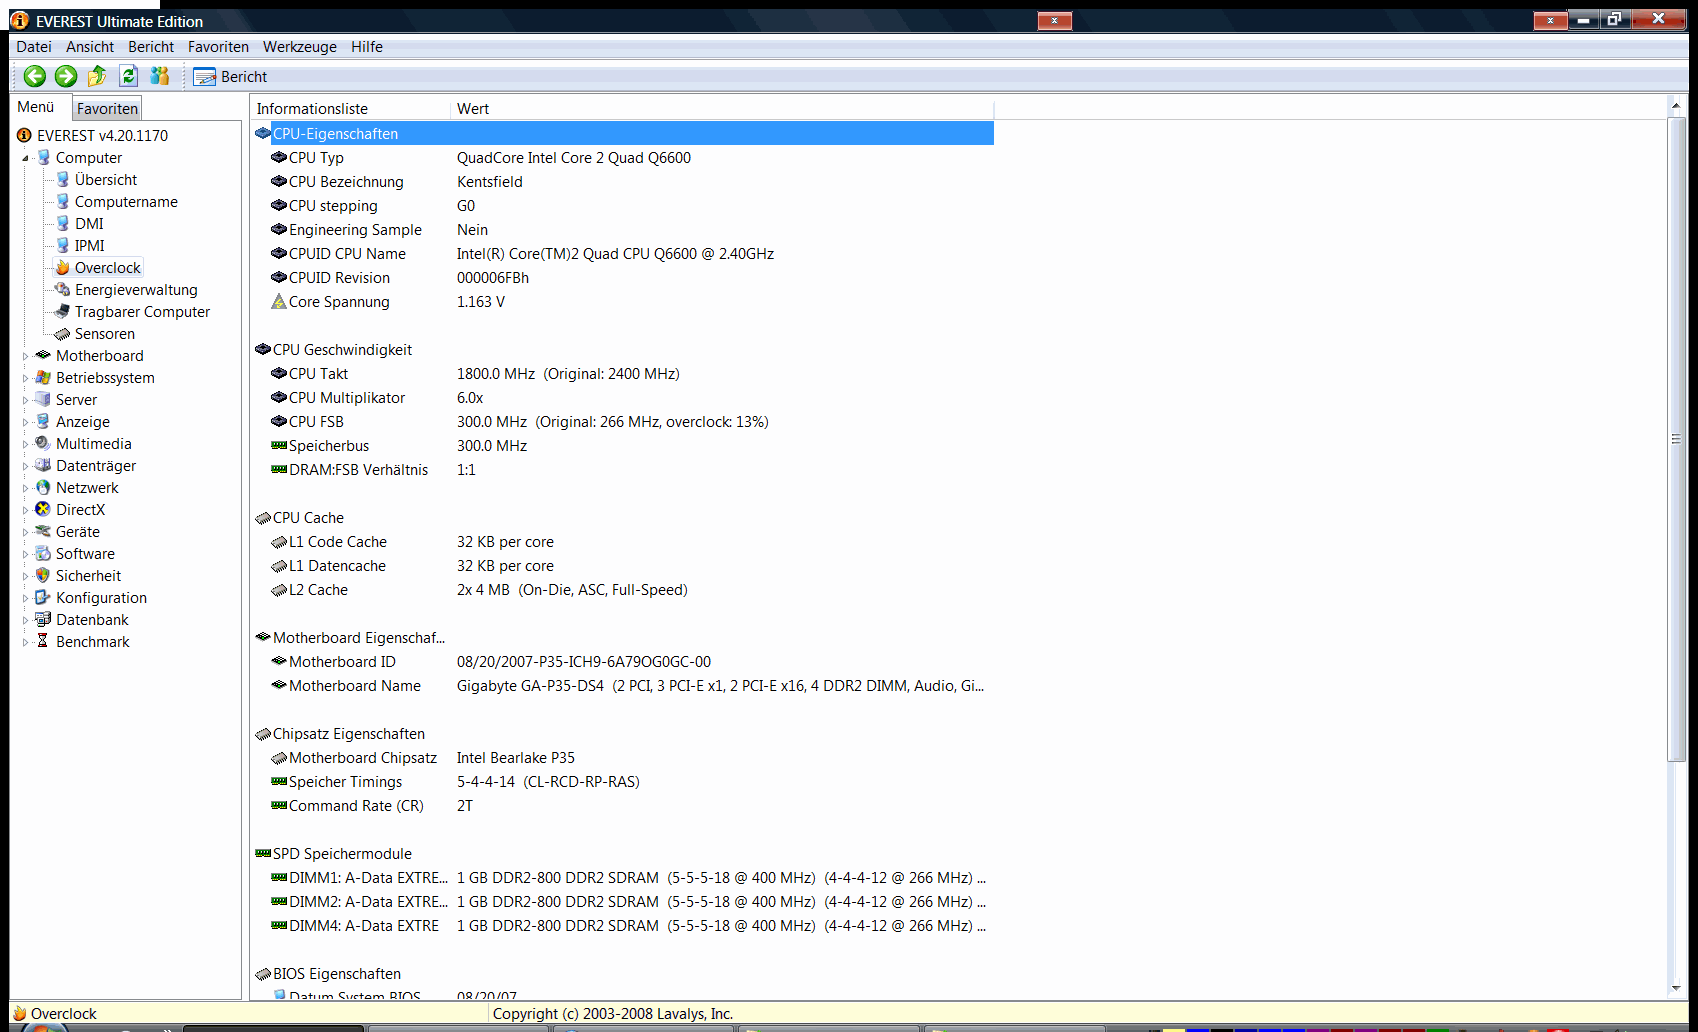Select the Übersicht tree item
The height and width of the screenshot is (1032, 1698).
pyautogui.click(x=106, y=180)
